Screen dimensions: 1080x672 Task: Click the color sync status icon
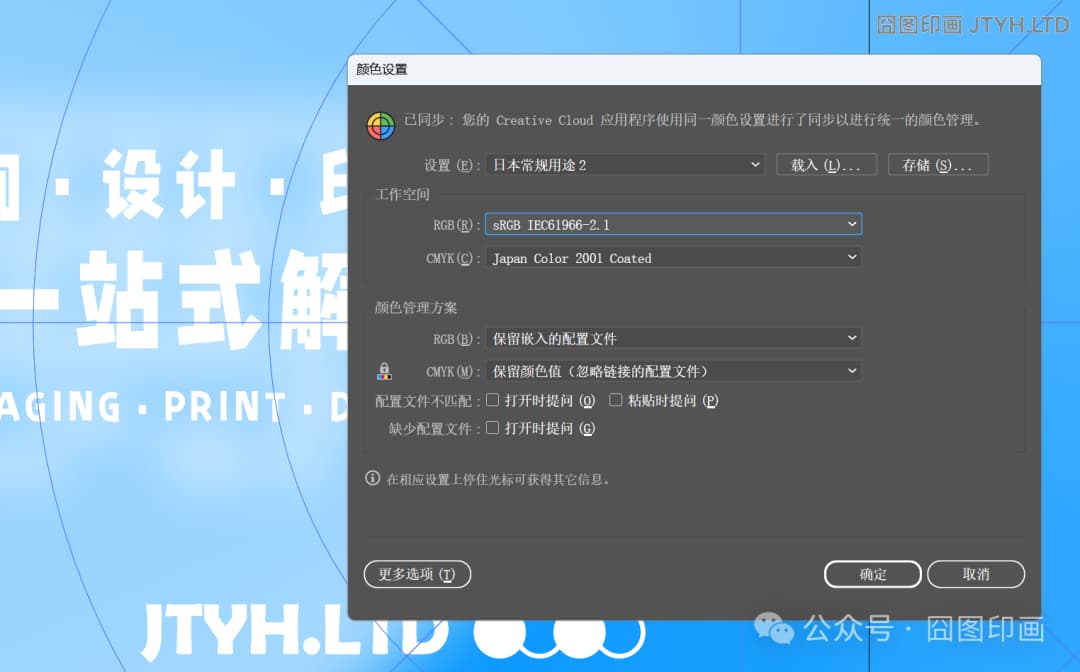[x=380, y=125]
